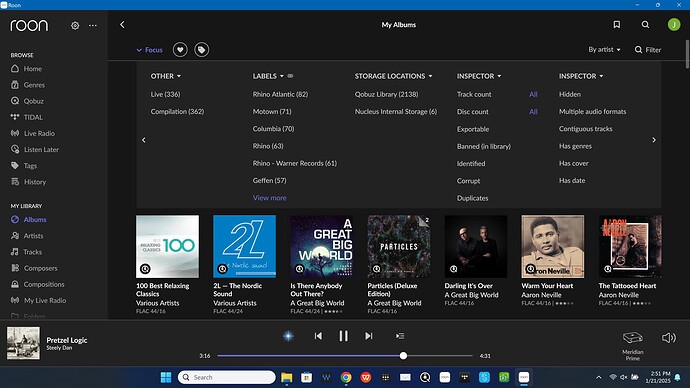Image resolution: width=690 pixels, height=388 pixels.
Task: Open the profile avatar J
Action: 674,25
